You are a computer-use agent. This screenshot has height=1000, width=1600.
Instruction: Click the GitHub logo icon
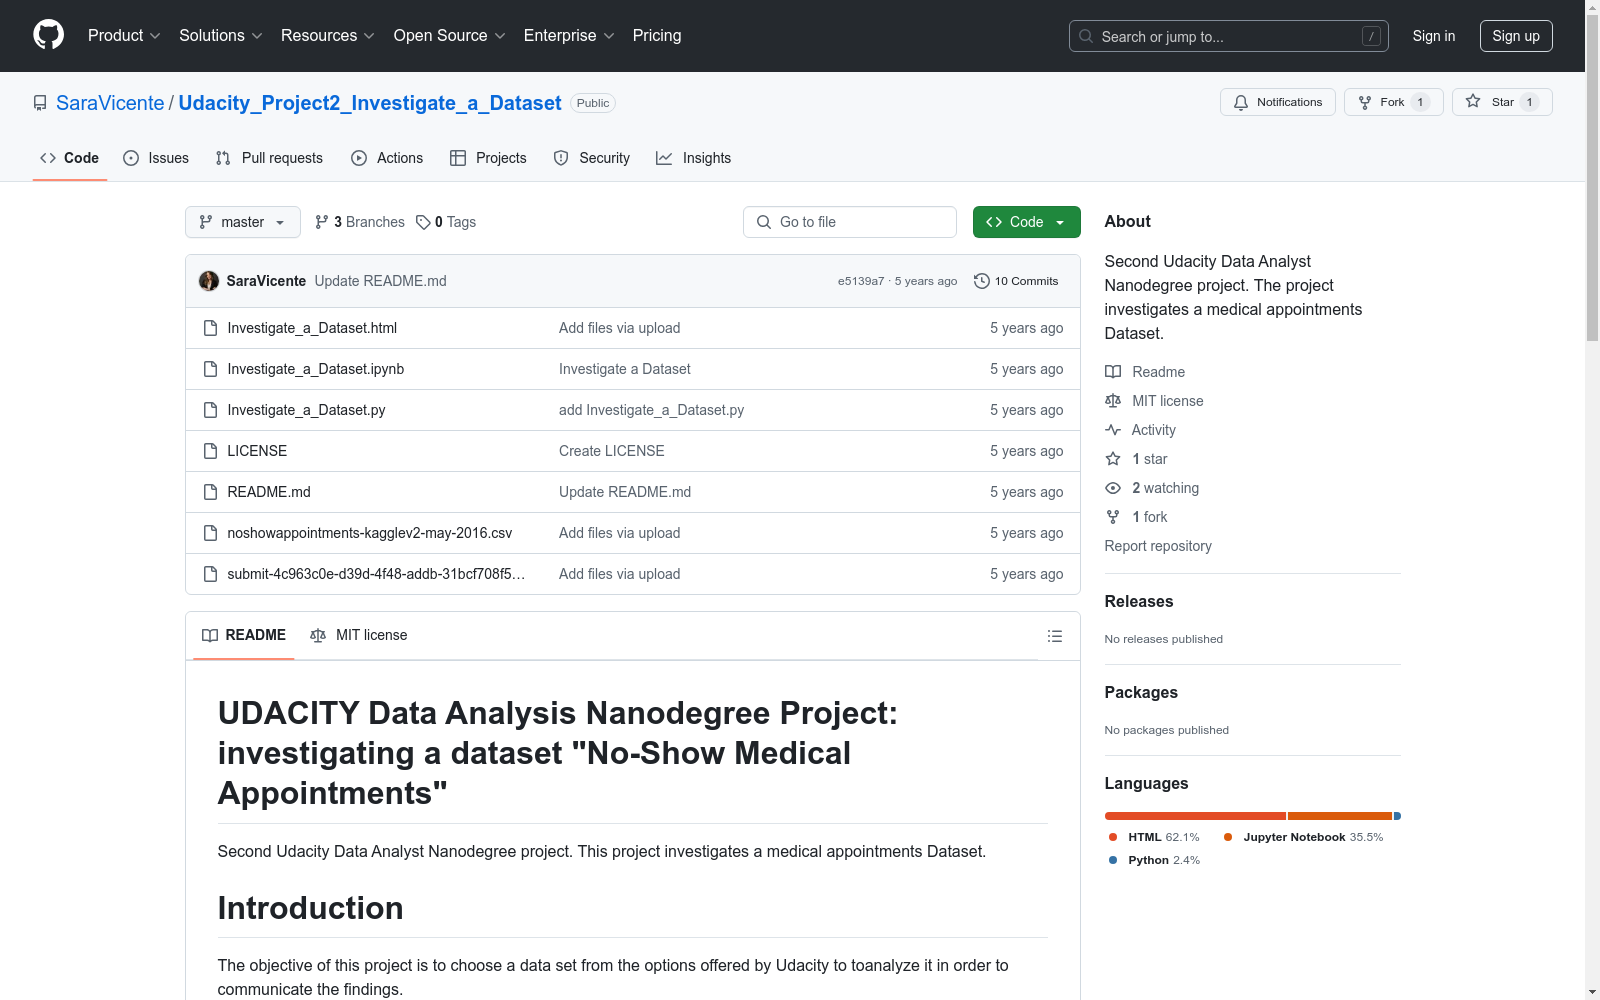pyautogui.click(x=48, y=35)
